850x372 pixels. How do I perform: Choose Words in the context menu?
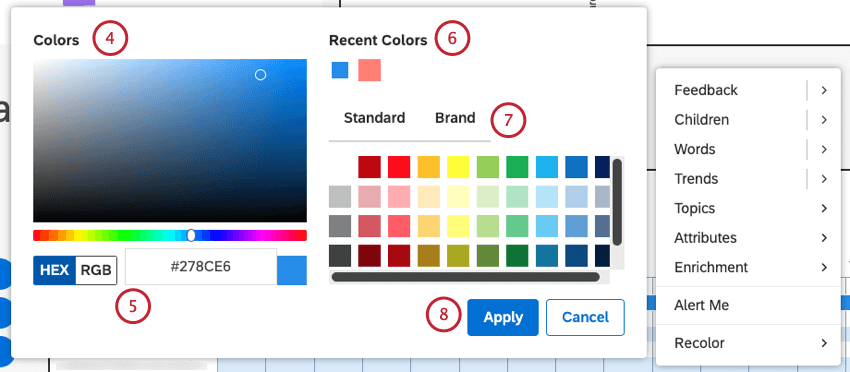(x=694, y=149)
